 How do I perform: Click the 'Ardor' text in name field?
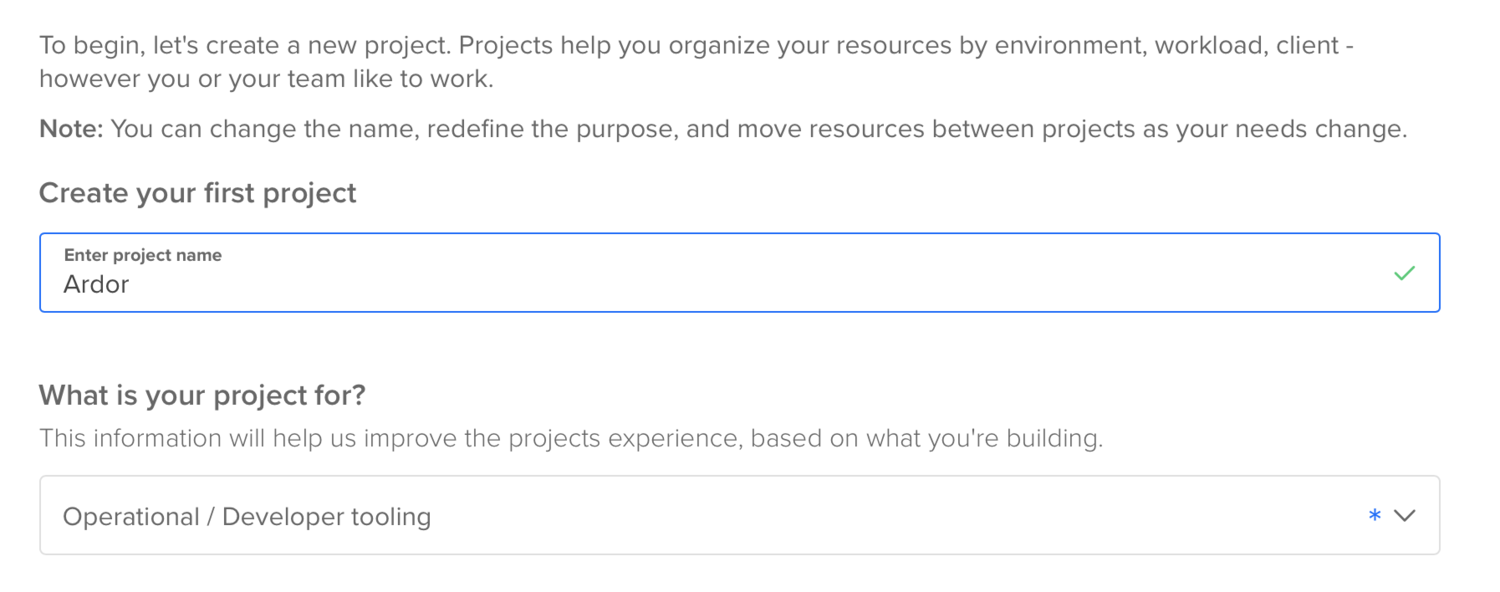[x=96, y=285]
